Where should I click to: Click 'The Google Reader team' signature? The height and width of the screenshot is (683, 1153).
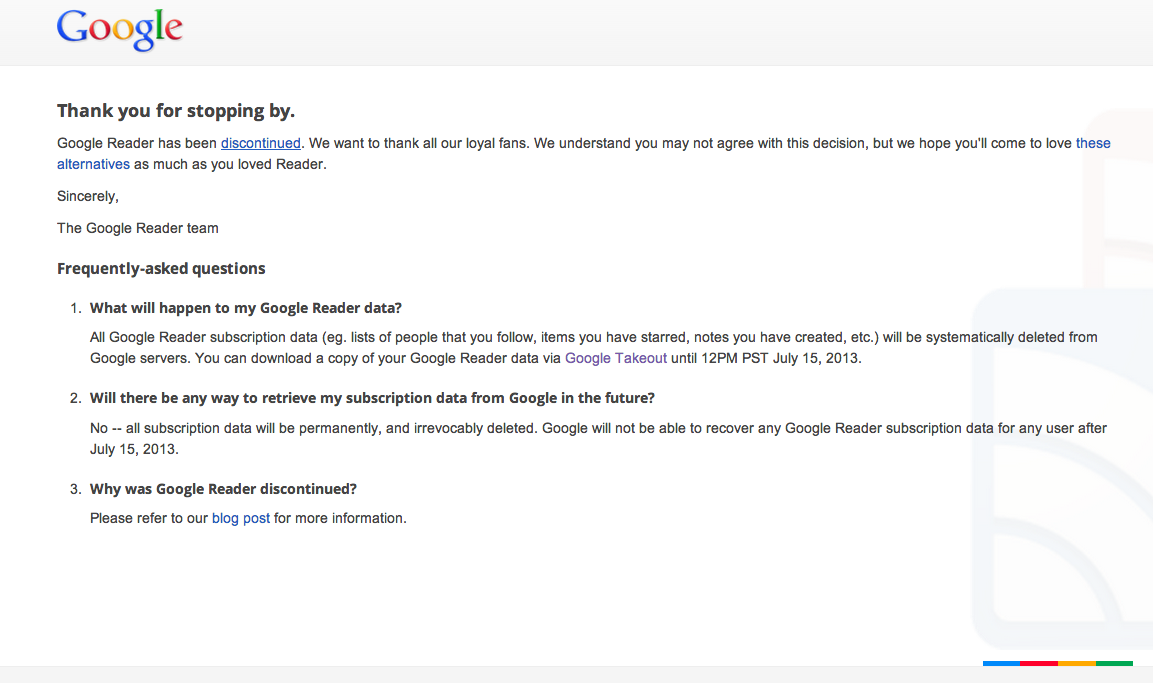coord(138,229)
